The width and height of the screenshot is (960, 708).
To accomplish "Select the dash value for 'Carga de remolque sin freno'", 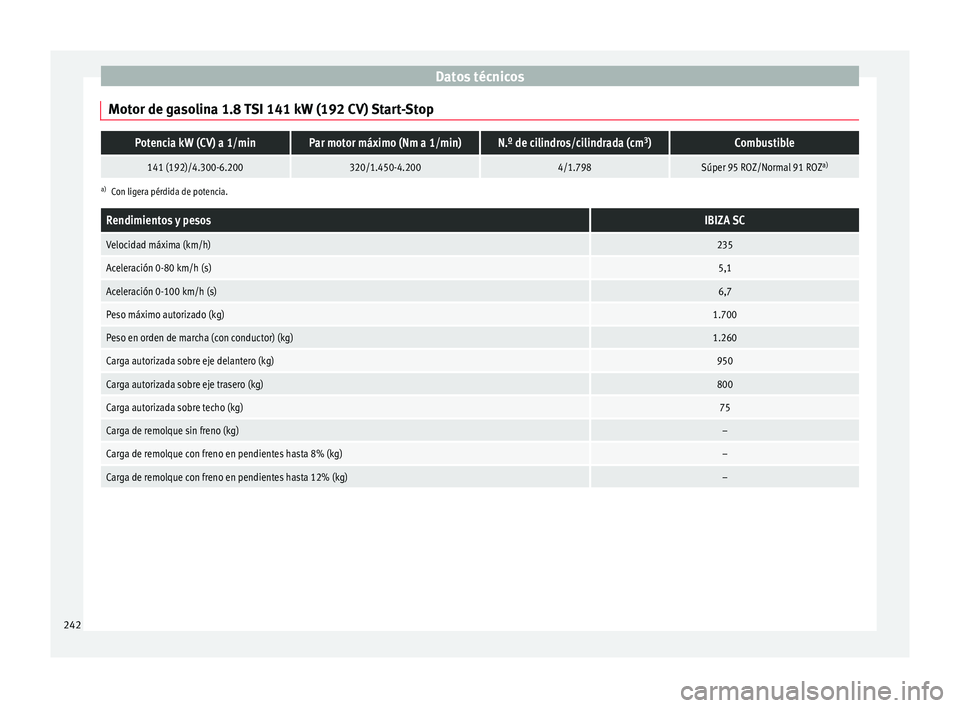I will coord(724,431).
